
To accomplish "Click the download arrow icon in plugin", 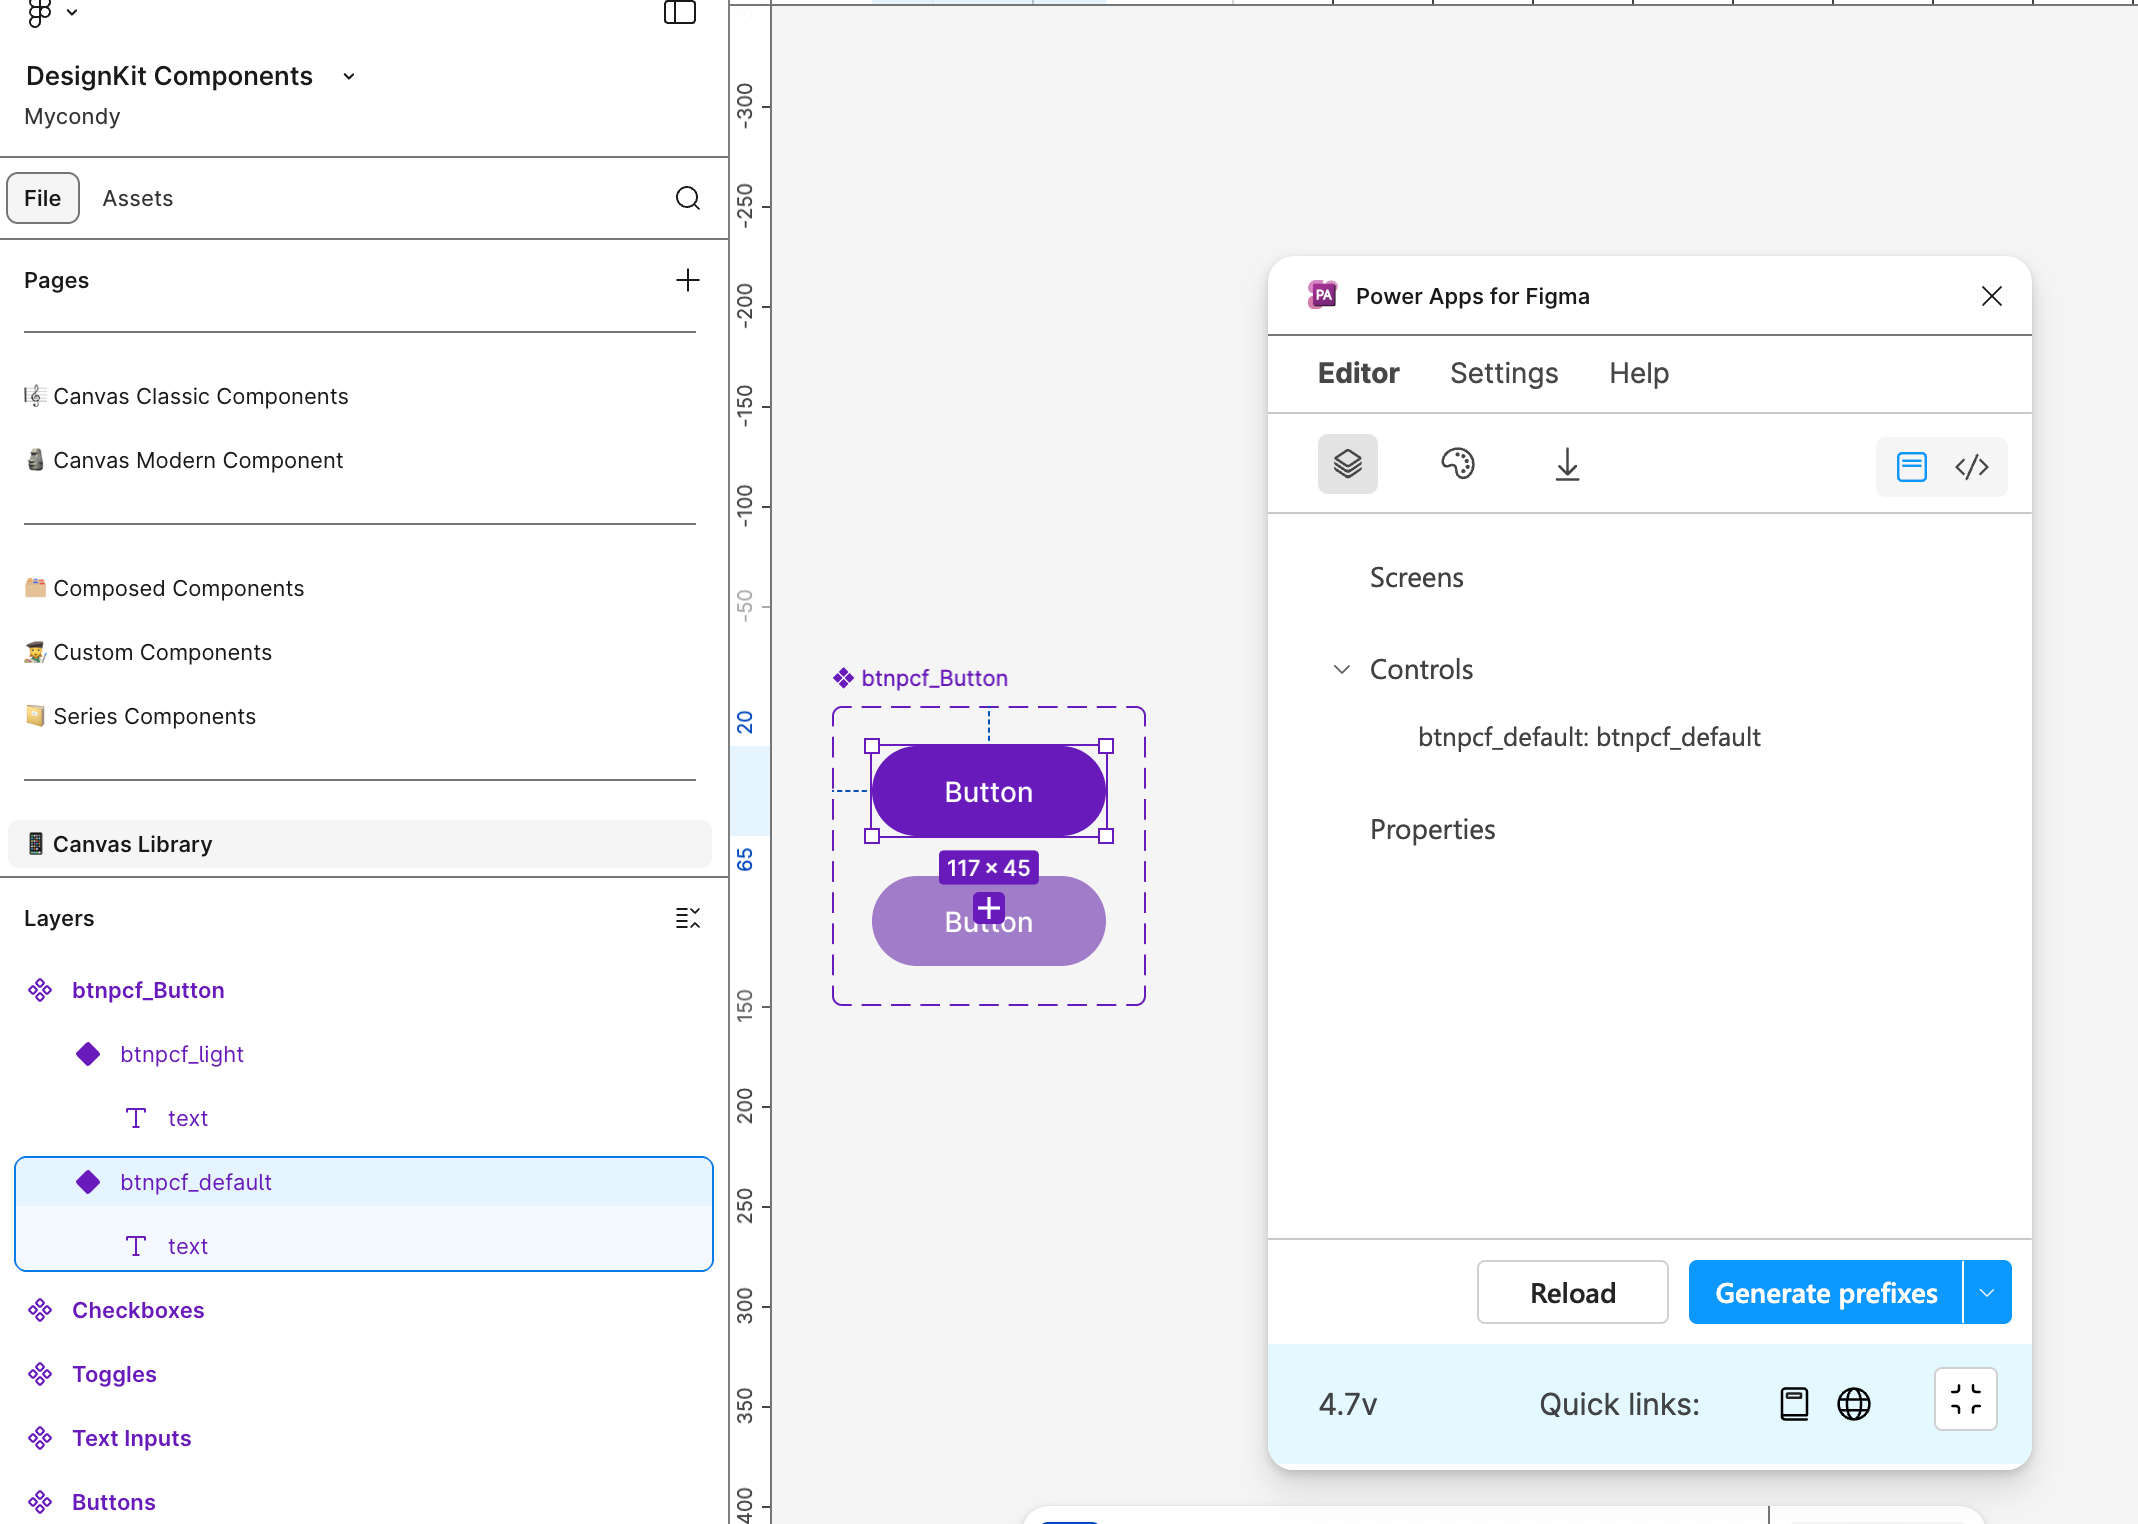I will (x=1567, y=464).
